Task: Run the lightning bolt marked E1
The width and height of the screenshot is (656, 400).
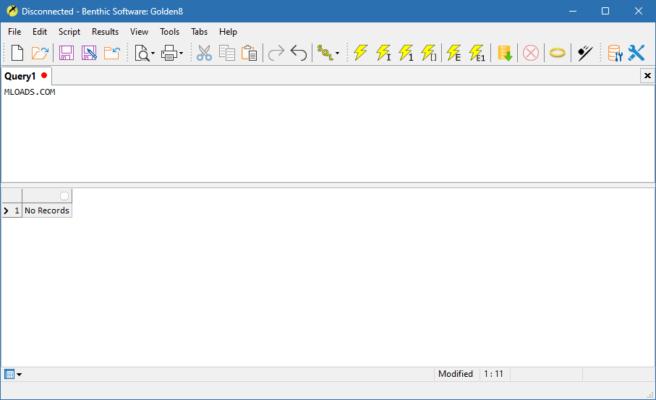Action: pyautogui.click(x=477, y=53)
